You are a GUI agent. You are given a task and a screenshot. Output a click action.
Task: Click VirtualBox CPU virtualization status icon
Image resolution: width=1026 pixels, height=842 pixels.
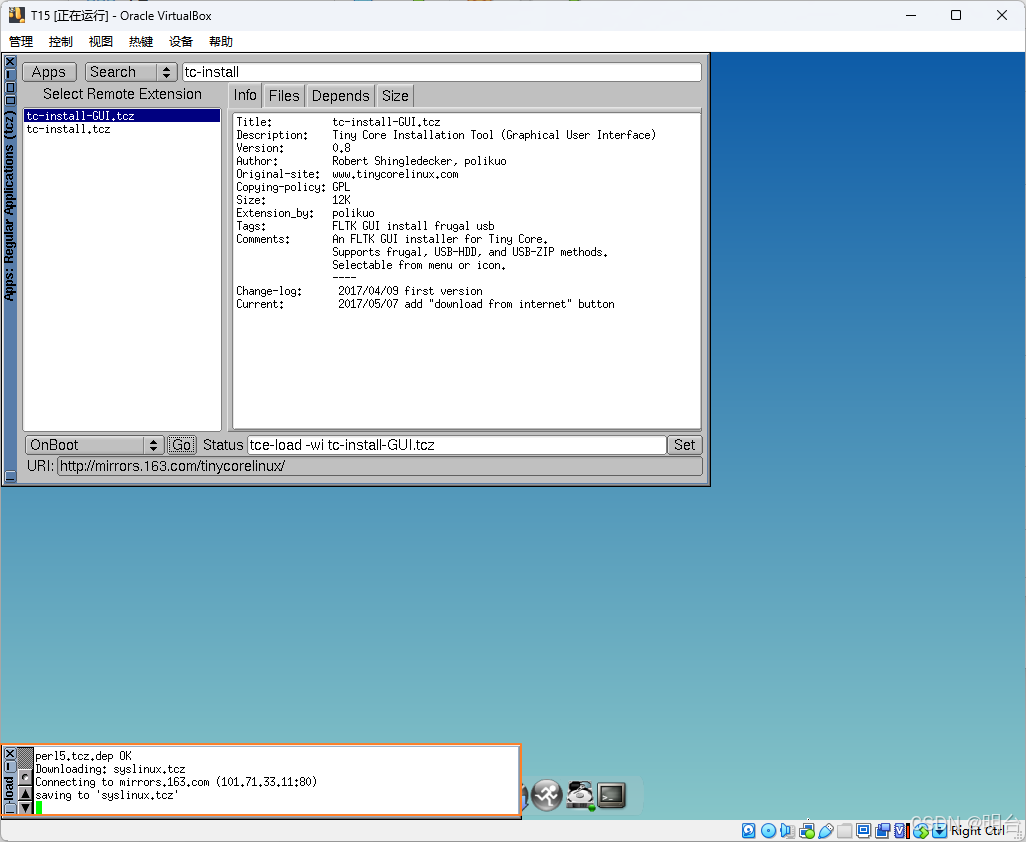coord(902,831)
